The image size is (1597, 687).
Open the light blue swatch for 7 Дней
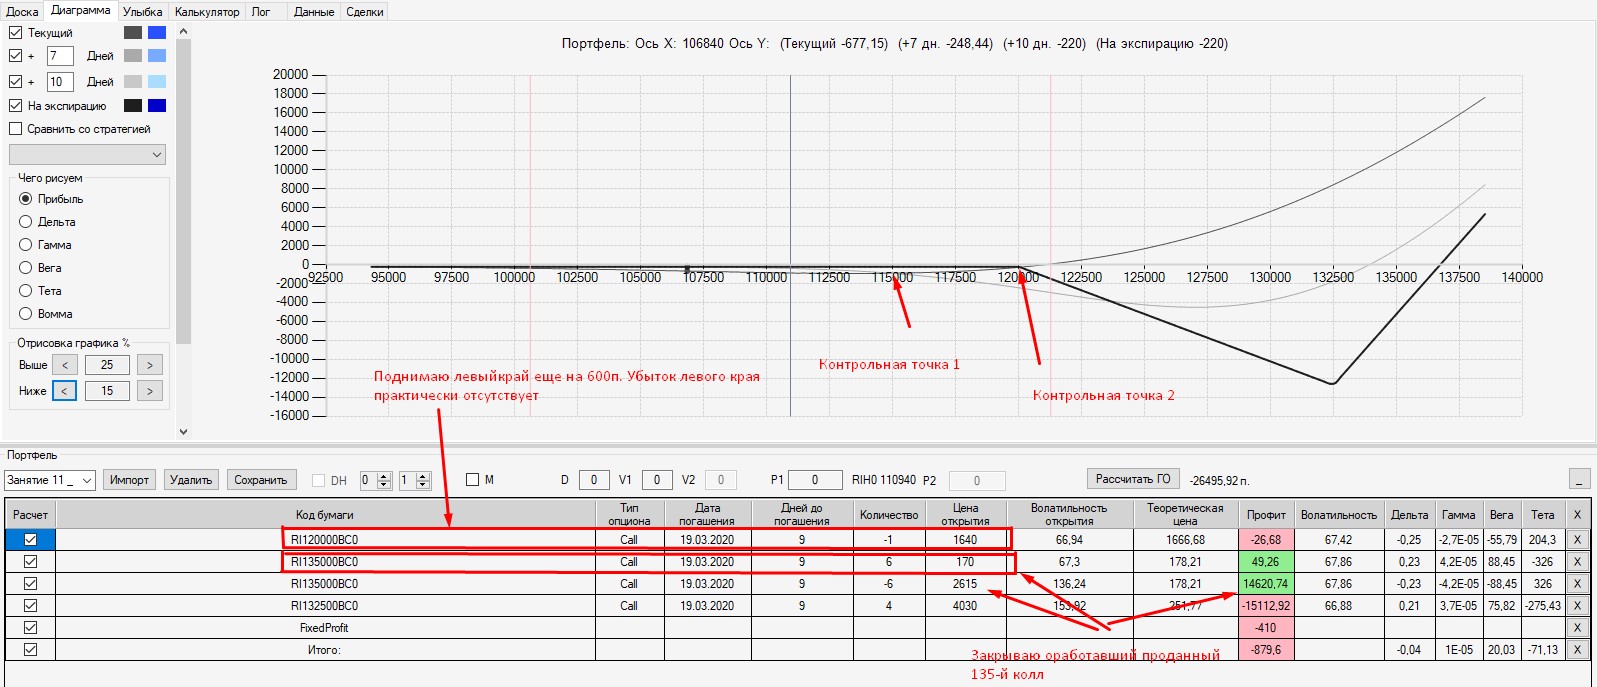(157, 56)
